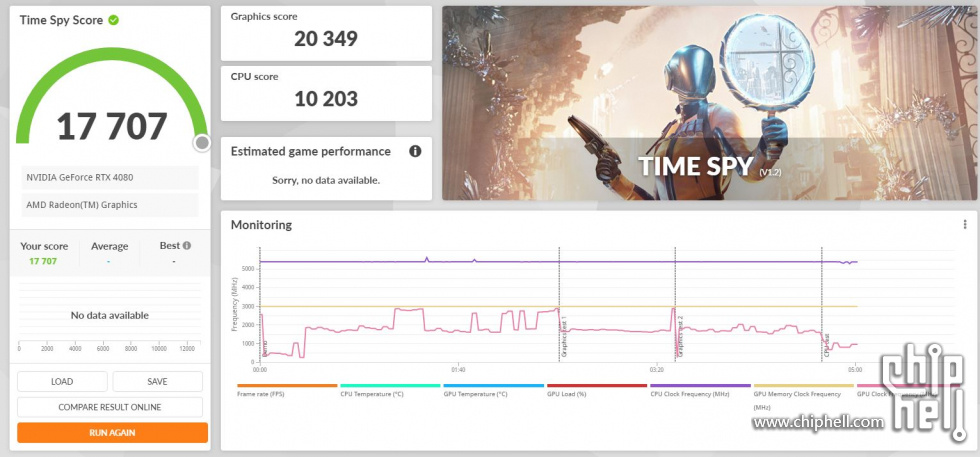Click the gray knob on the score gauge

[x=202, y=143]
